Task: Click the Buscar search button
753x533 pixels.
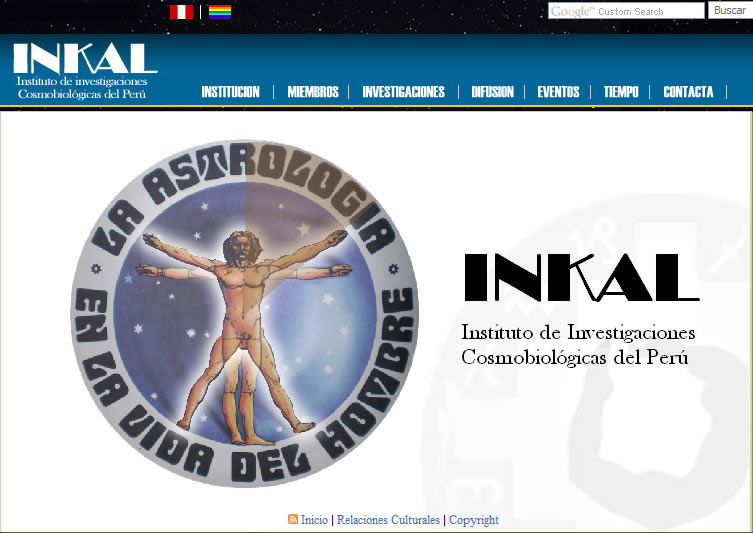Action: [730, 11]
